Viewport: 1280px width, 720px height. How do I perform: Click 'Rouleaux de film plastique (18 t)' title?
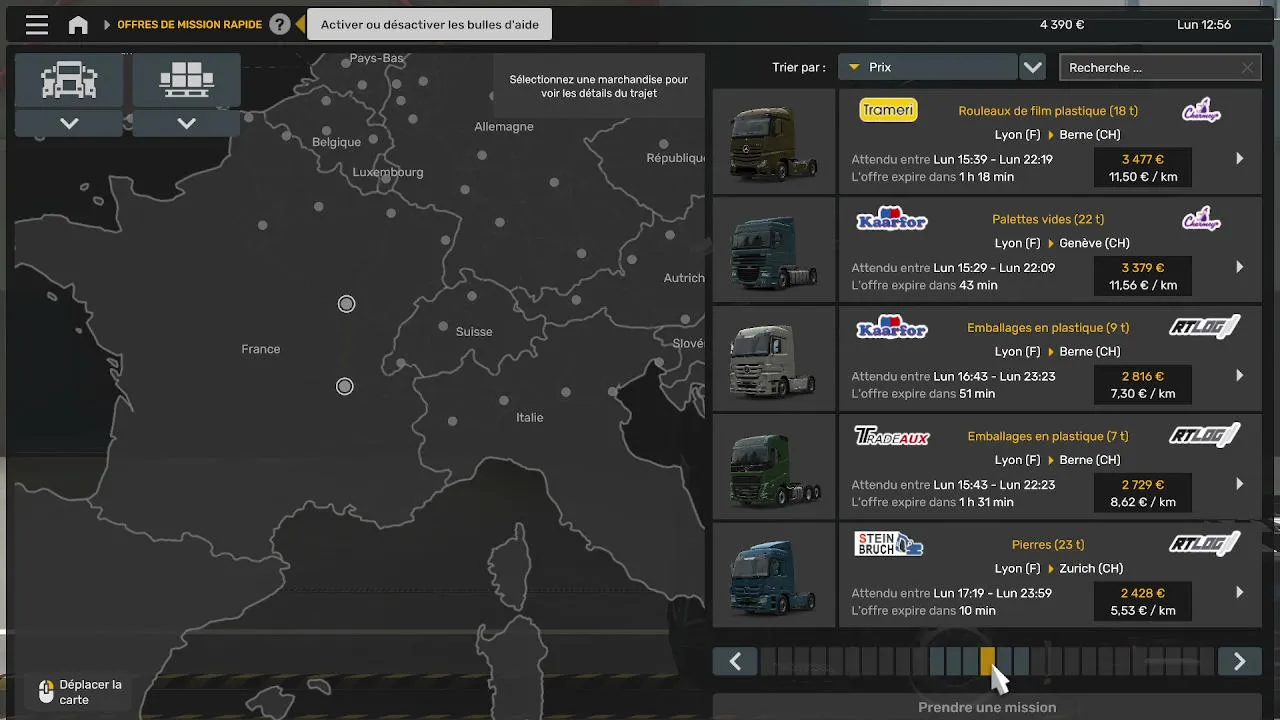[x=1048, y=111]
